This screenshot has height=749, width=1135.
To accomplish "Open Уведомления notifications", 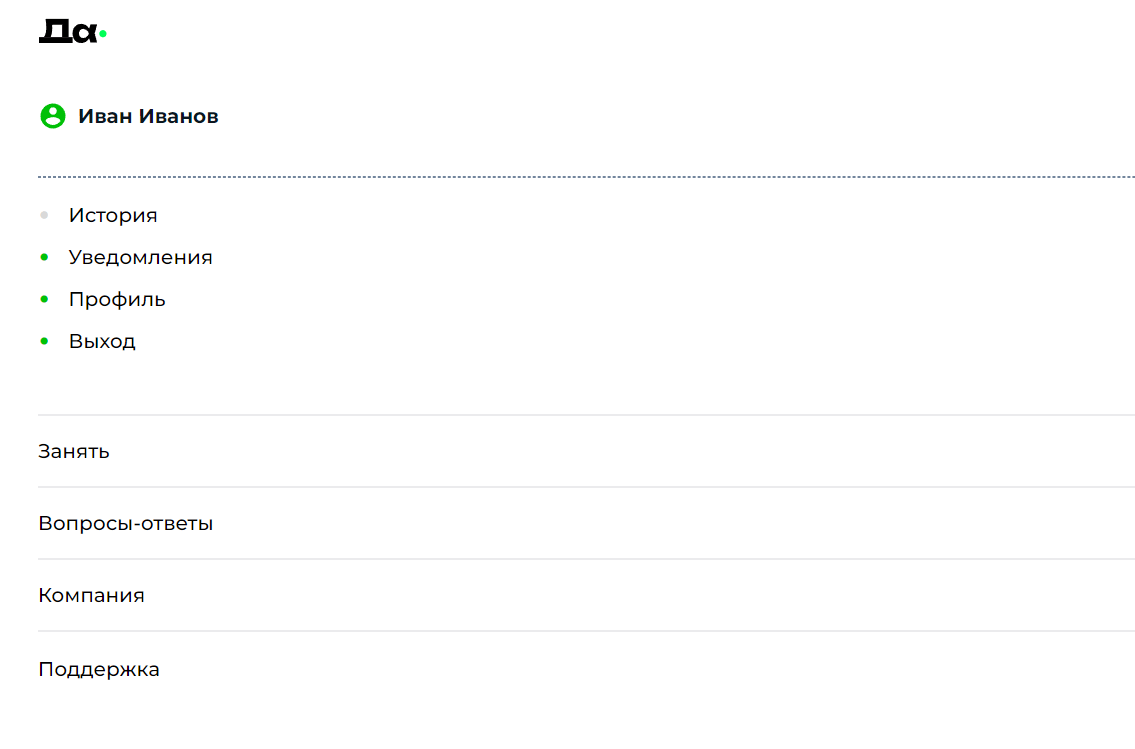I will click(140, 257).
